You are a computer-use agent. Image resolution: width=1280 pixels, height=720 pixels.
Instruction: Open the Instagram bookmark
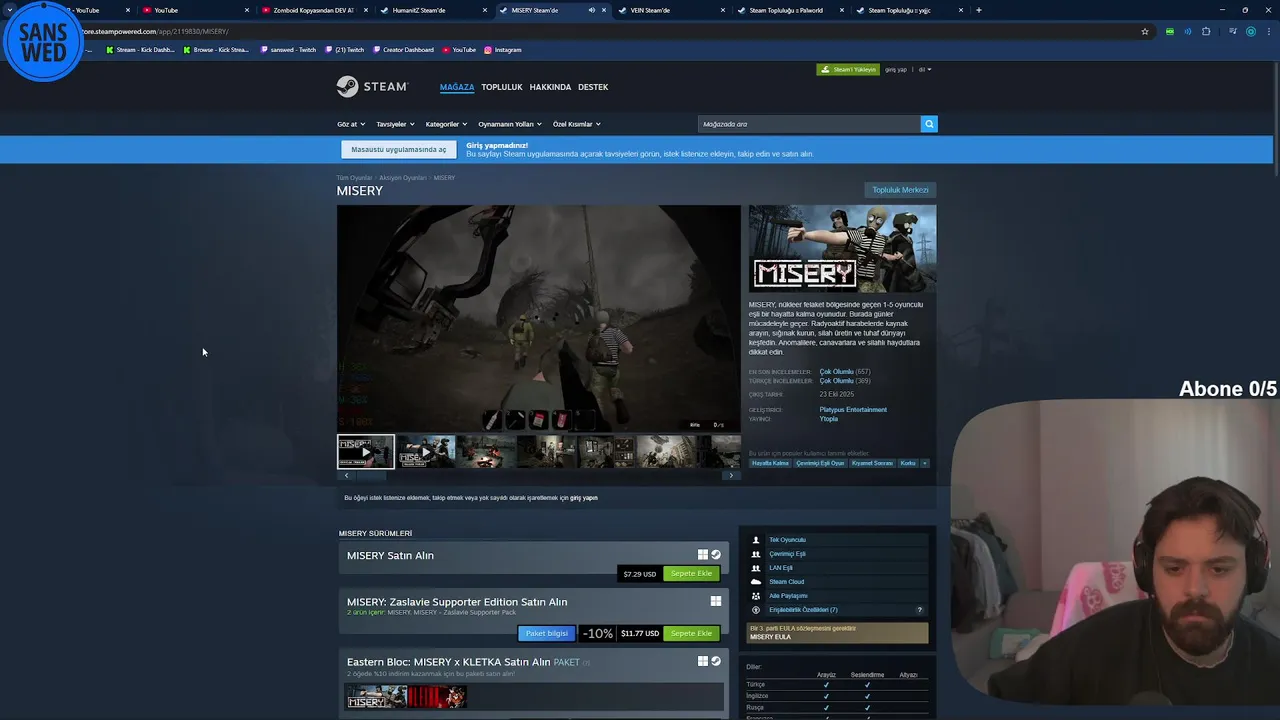pyautogui.click(x=503, y=49)
